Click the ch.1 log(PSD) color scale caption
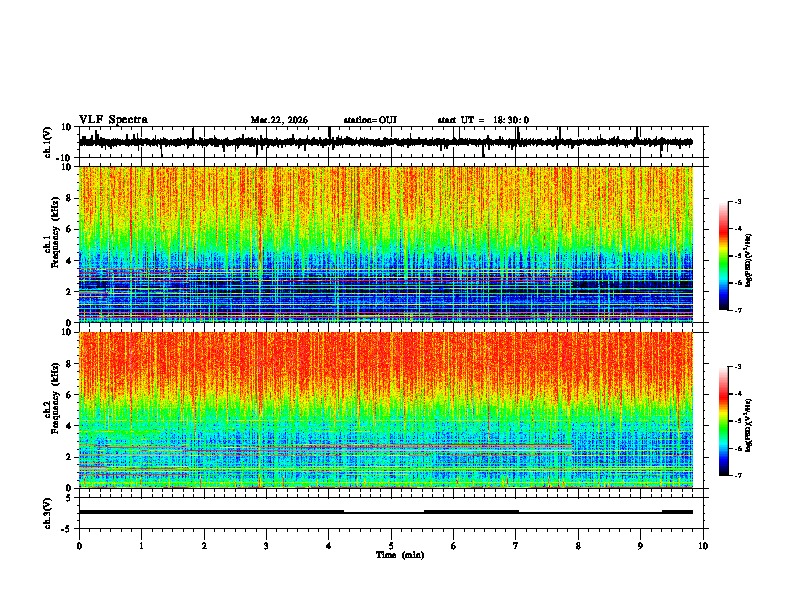This screenshot has height=612, width=792. tap(749, 261)
